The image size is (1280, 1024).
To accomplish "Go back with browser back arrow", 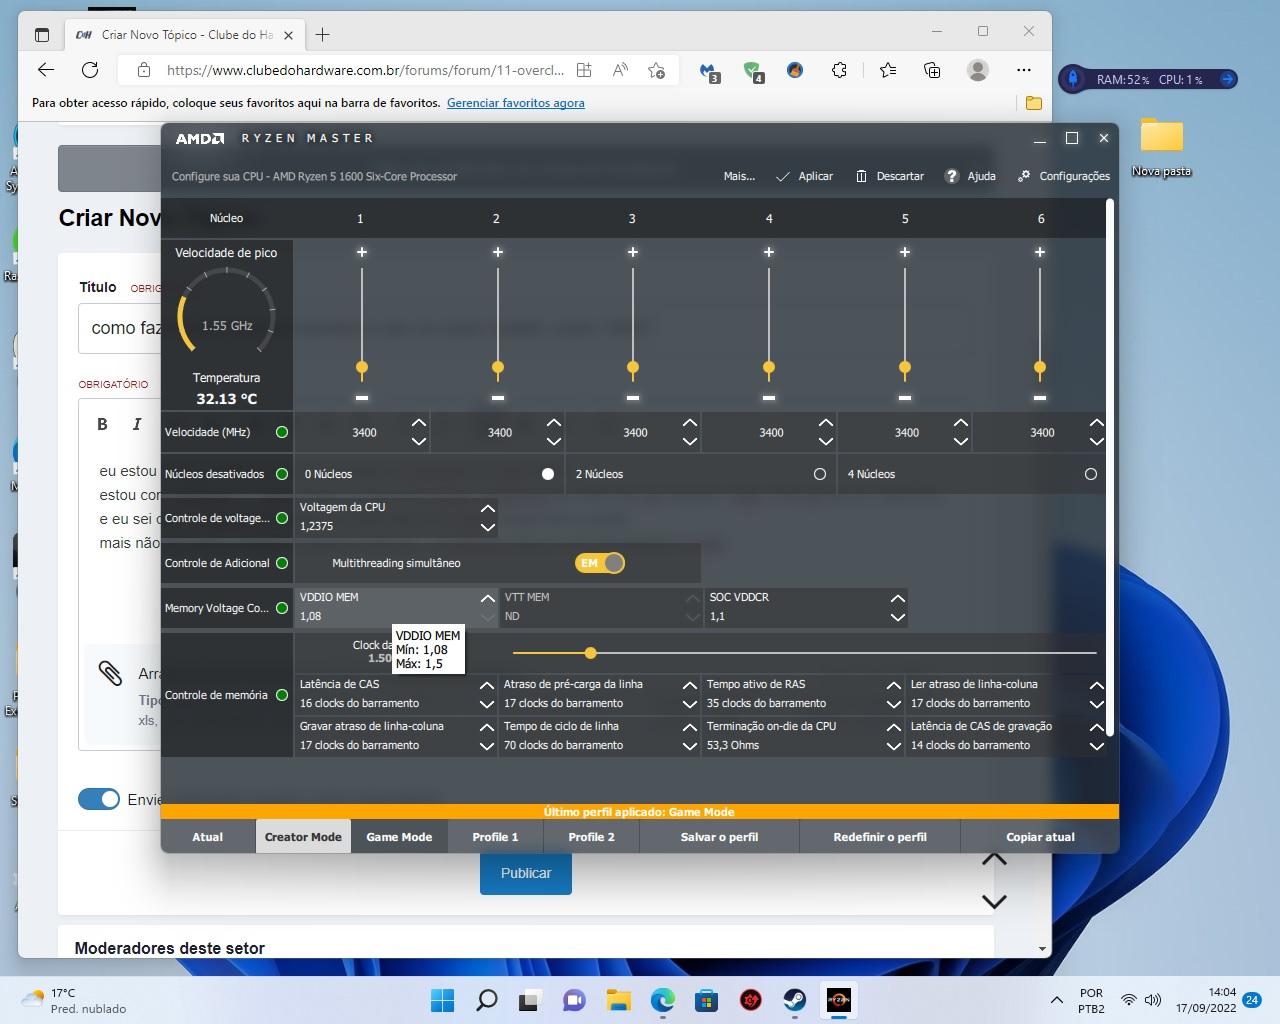I will click(45, 70).
